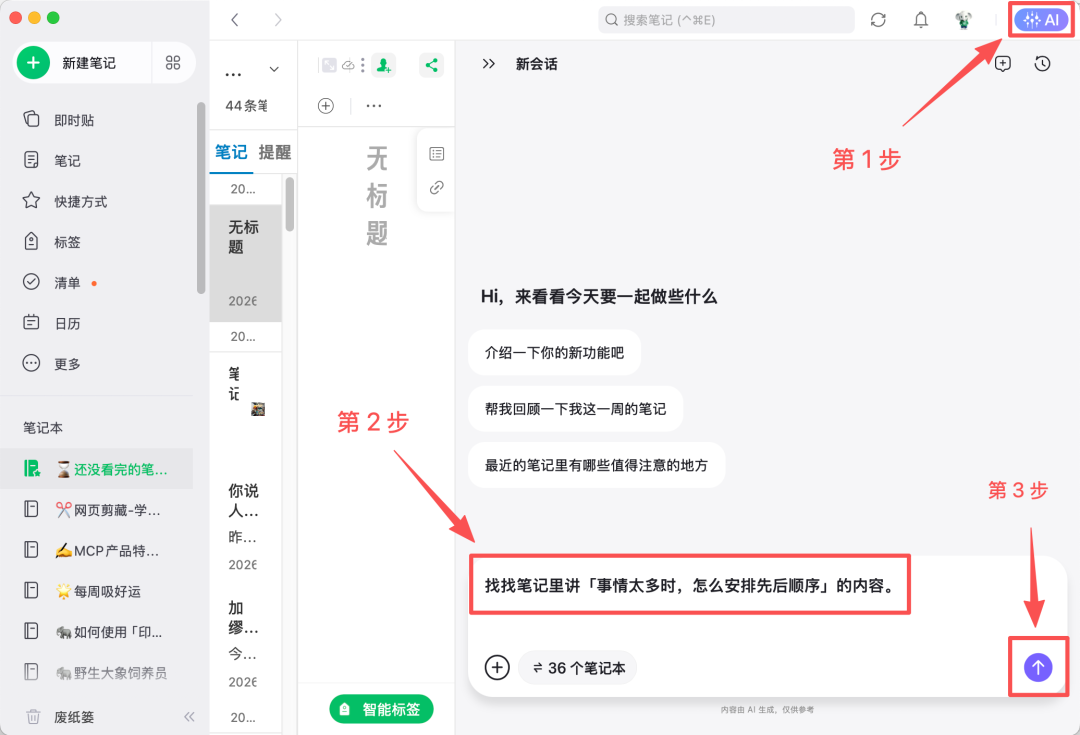Open the MCP产品特… notebook
This screenshot has width=1080, height=735.
point(96,550)
